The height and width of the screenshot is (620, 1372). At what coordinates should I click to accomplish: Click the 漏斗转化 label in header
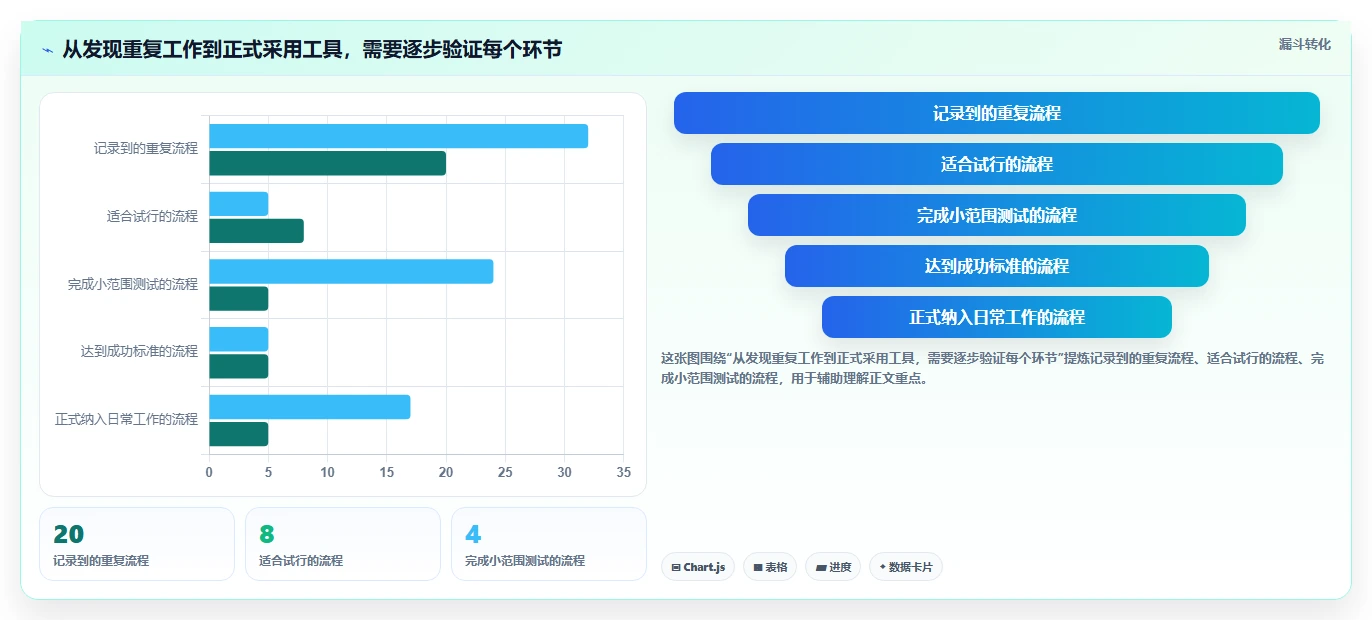[x=1304, y=44]
